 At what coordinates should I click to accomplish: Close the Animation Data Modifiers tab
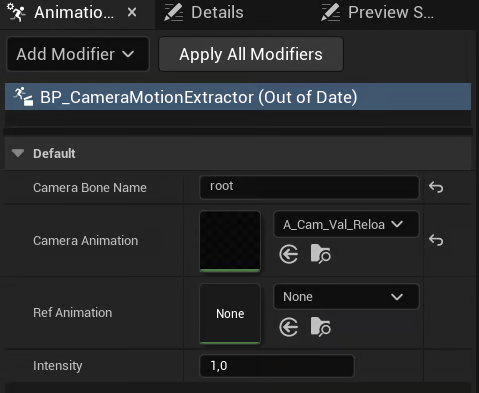(x=132, y=13)
